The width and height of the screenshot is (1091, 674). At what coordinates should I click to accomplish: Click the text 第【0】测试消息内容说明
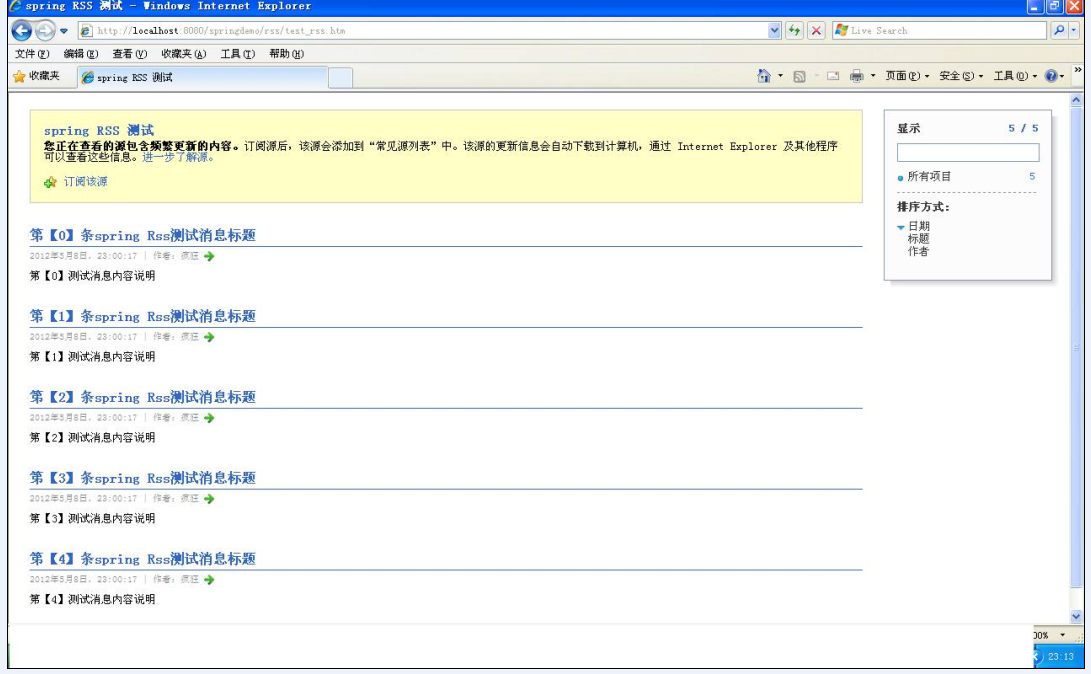point(93,276)
